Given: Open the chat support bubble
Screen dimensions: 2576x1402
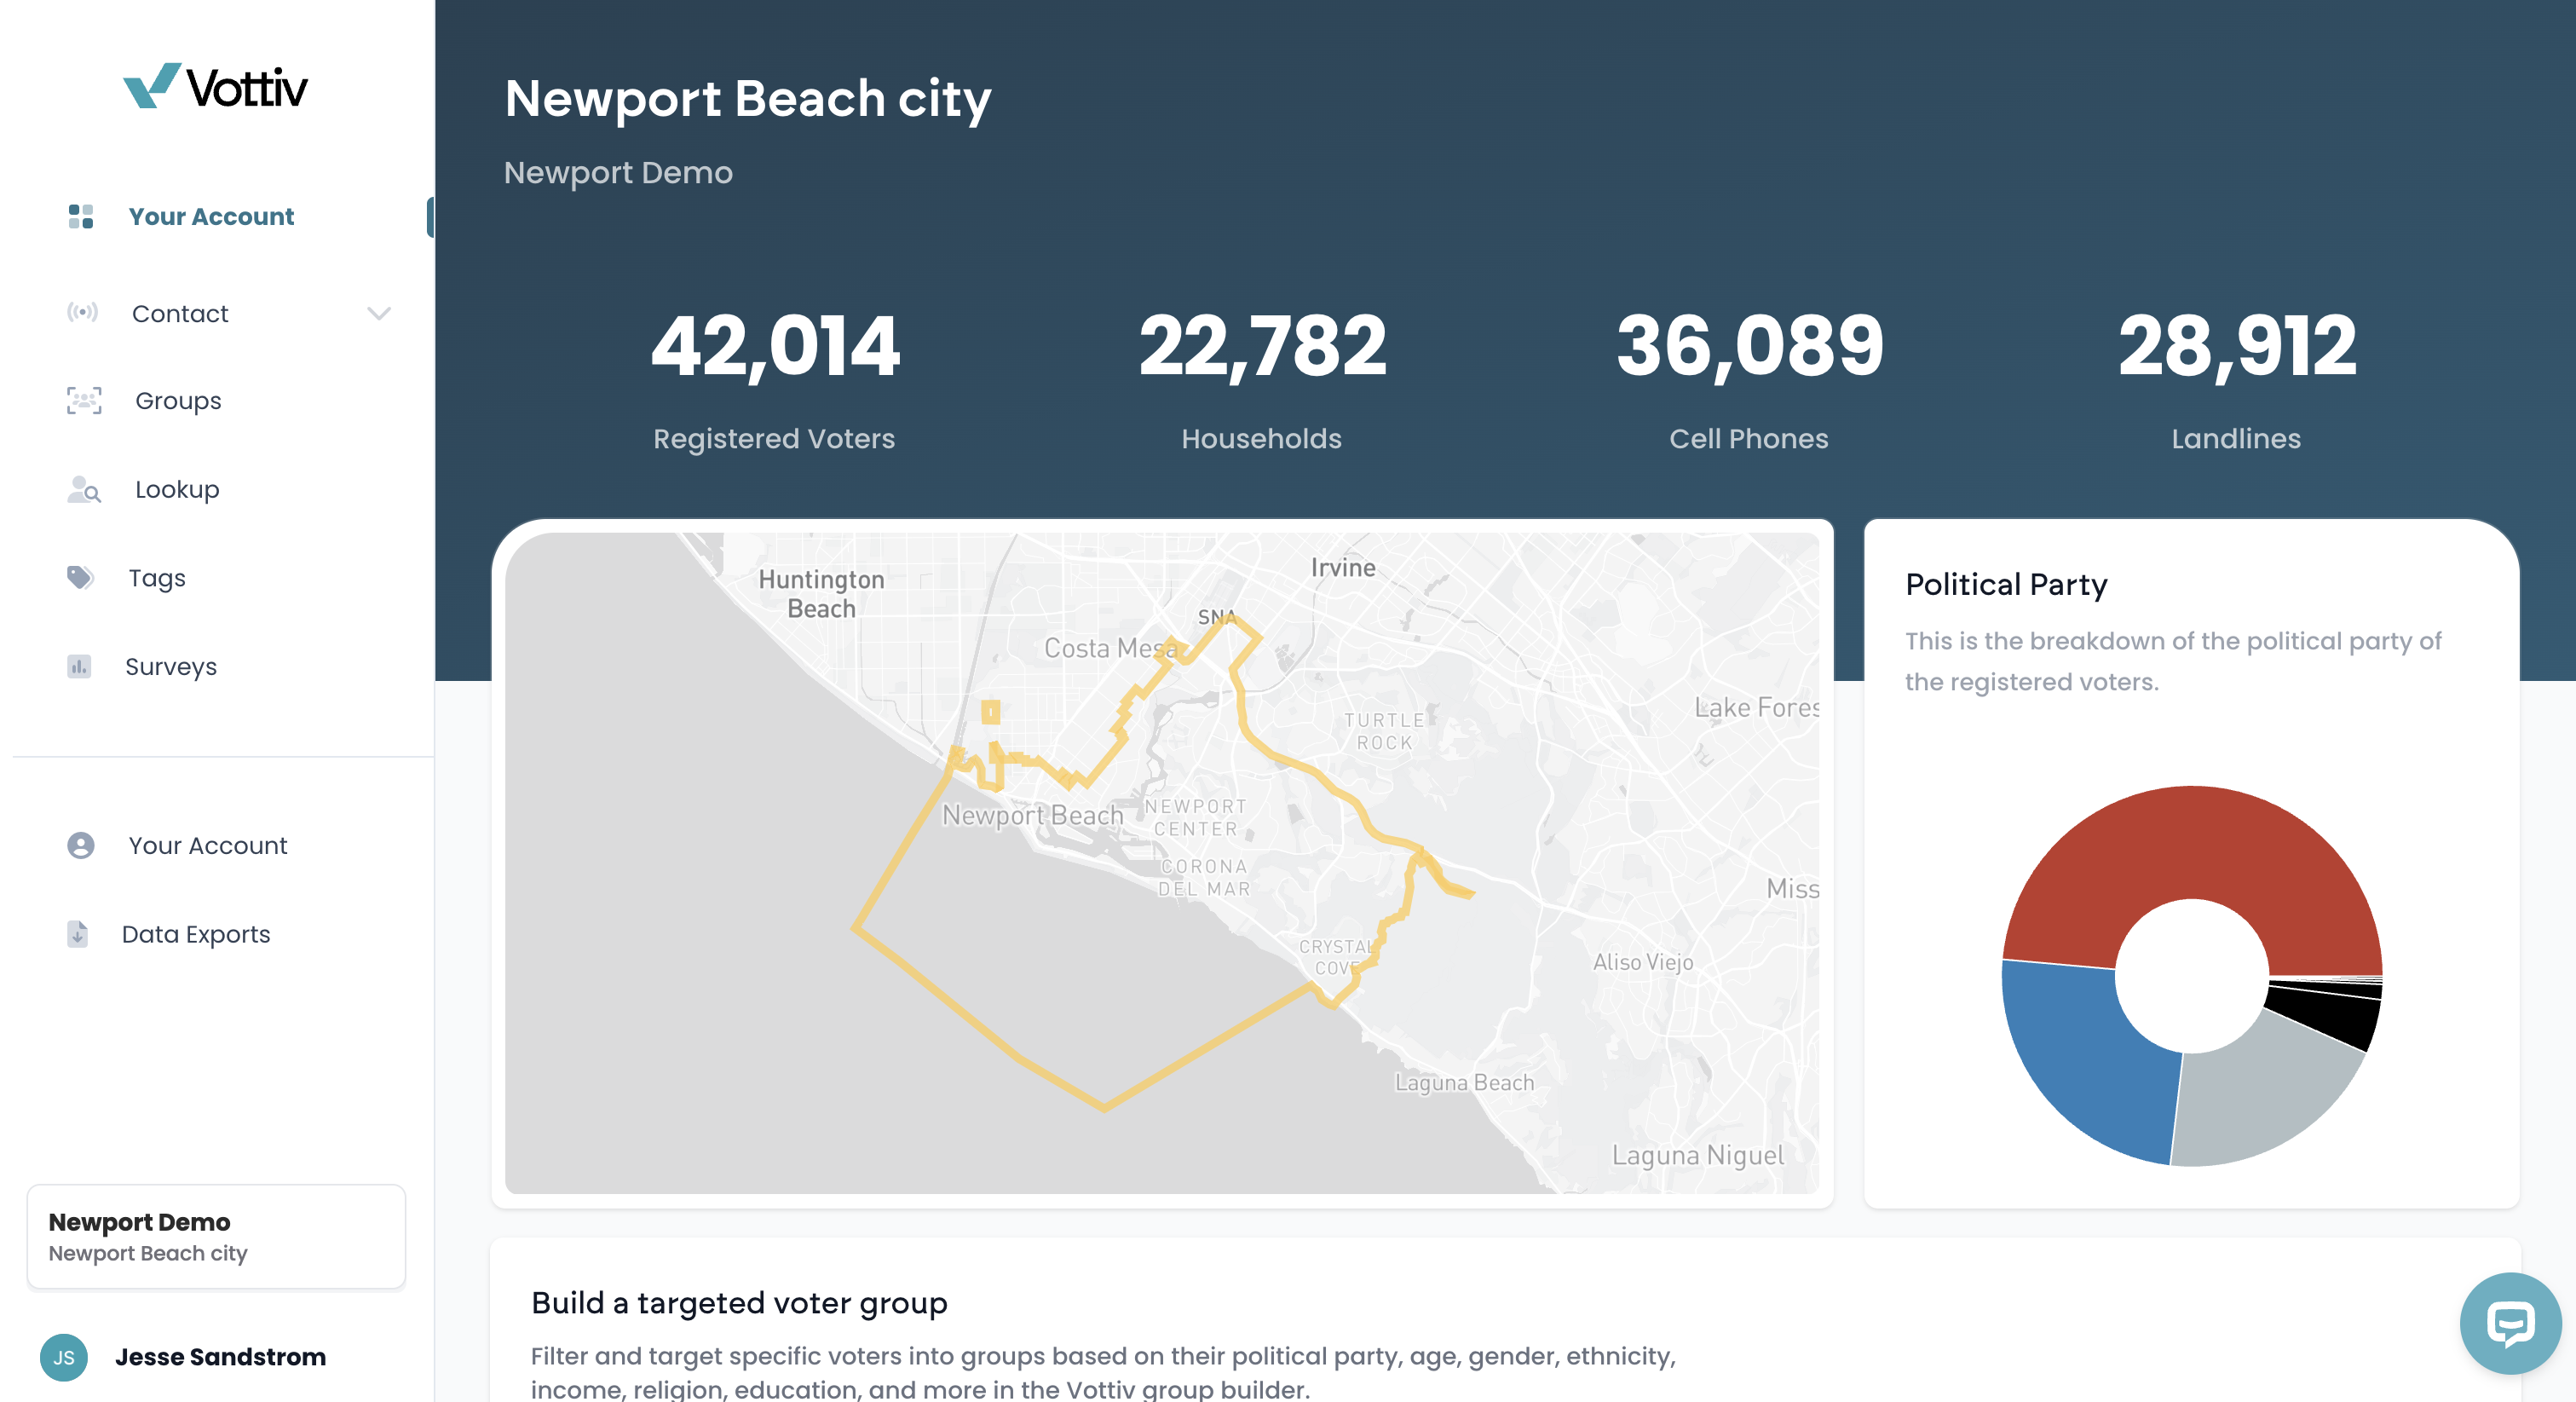Looking at the screenshot, I should pyautogui.click(x=2510, y=1323).
